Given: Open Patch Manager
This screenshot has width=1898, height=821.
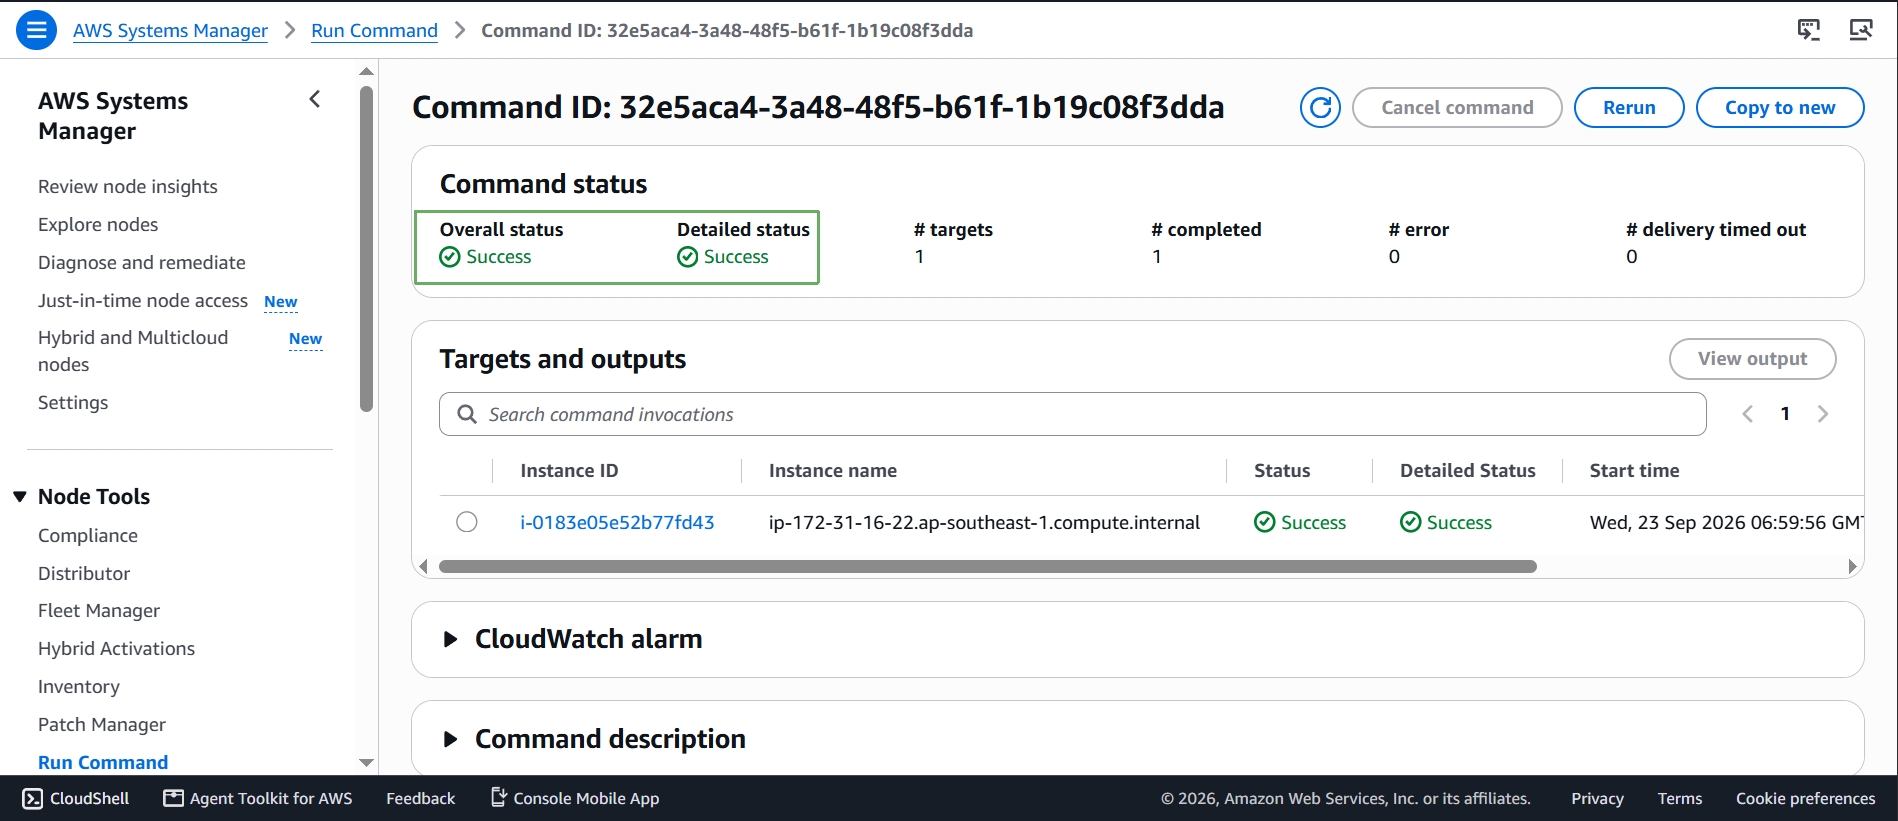Looking at the screenshot, I should point(102,725).
